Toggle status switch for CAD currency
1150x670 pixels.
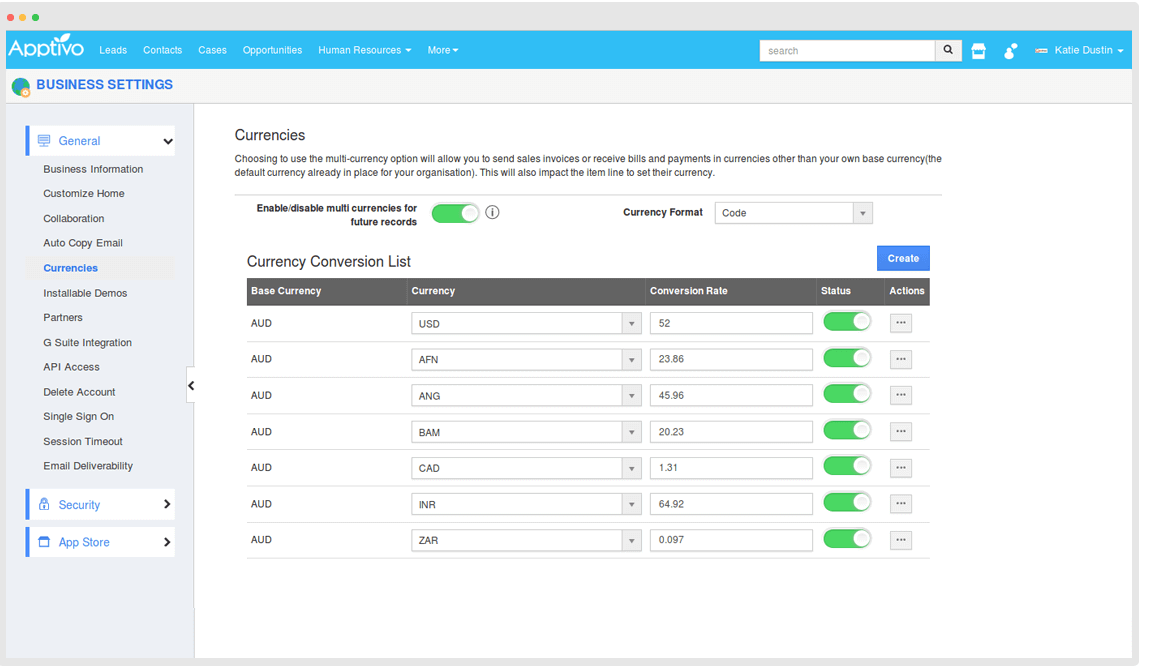[x=846, y=467]
